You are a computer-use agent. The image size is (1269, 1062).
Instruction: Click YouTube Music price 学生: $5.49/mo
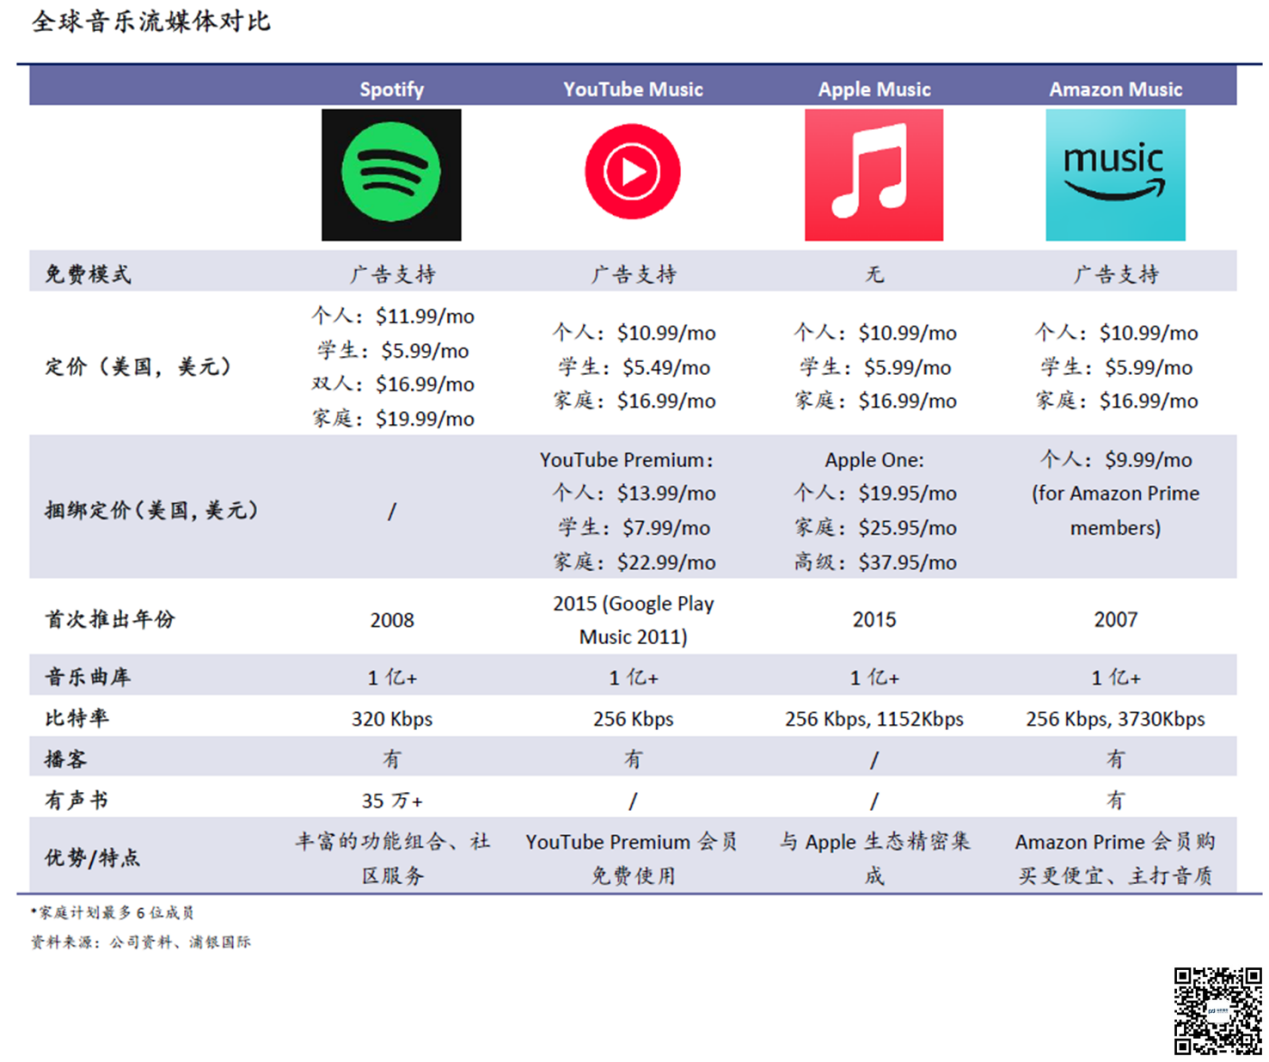point(634,367)
